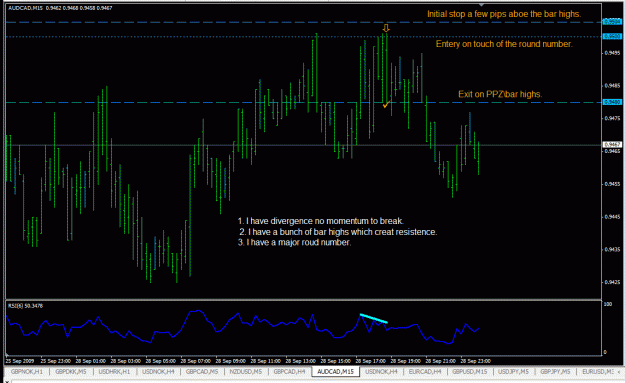This screenshot has height=383, width=625.
Task: Open the NZDUSD,M5 chart tab
Action: click(x=246, y=371)
